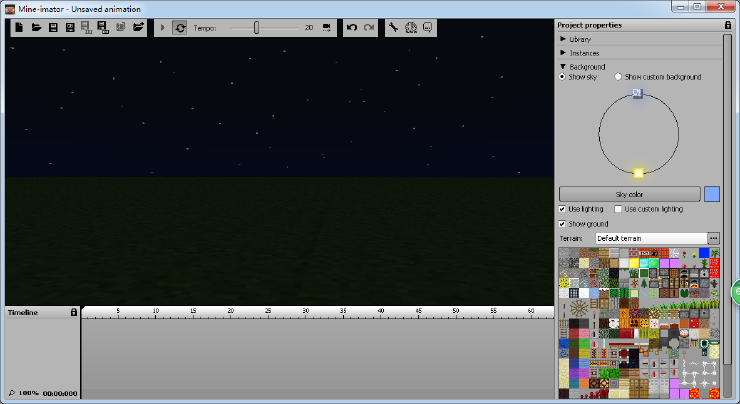
Task: Click the Tempo slider handle
Action: point(256,28)
